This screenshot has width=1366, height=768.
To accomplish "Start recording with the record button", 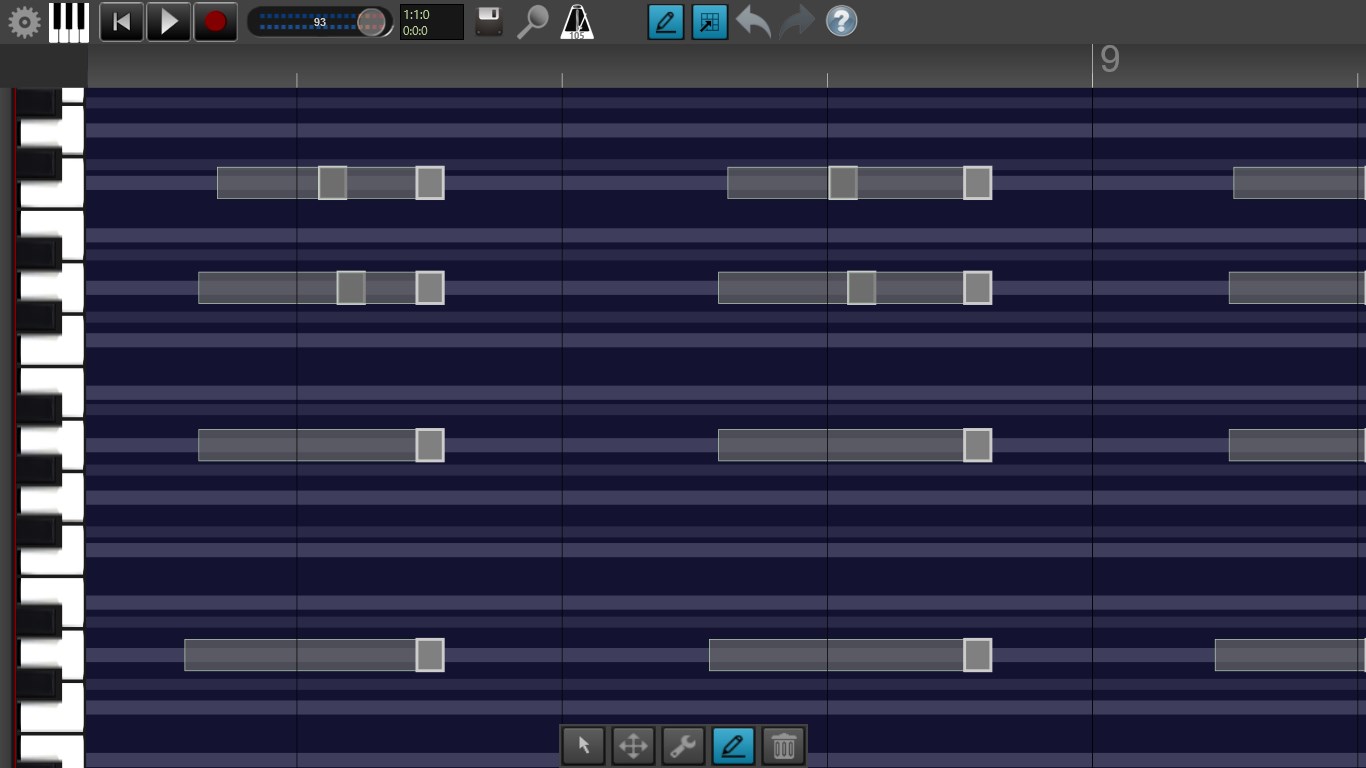I will (x=214, y=19).
